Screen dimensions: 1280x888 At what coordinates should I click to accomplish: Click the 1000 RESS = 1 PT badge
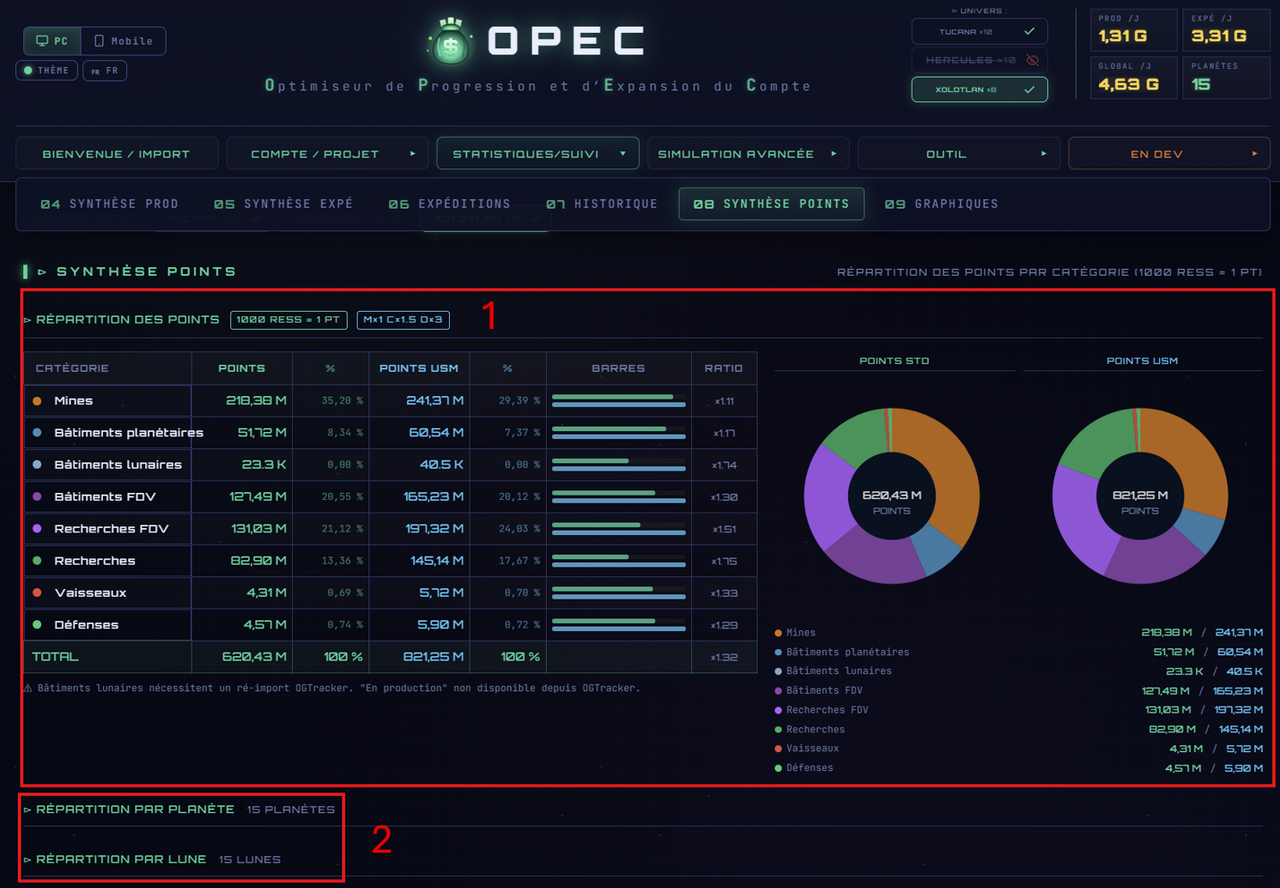[x=289, y=320]
